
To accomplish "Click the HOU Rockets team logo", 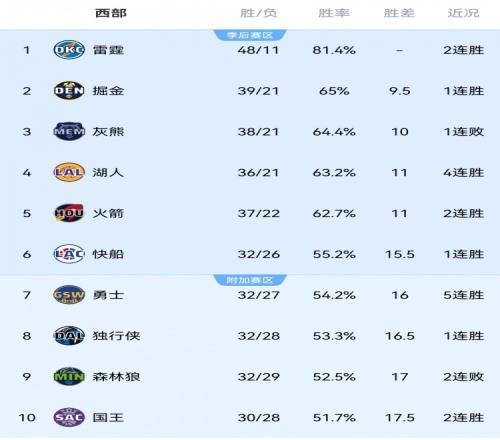I will (69, 213).
